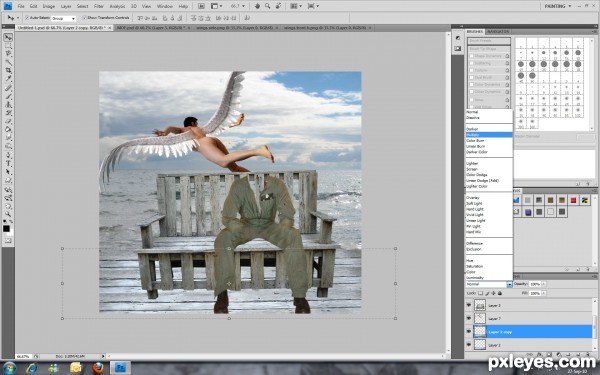Close blend mode dropdown via its arrow
The image size is (600, 375).
(509, 284)
